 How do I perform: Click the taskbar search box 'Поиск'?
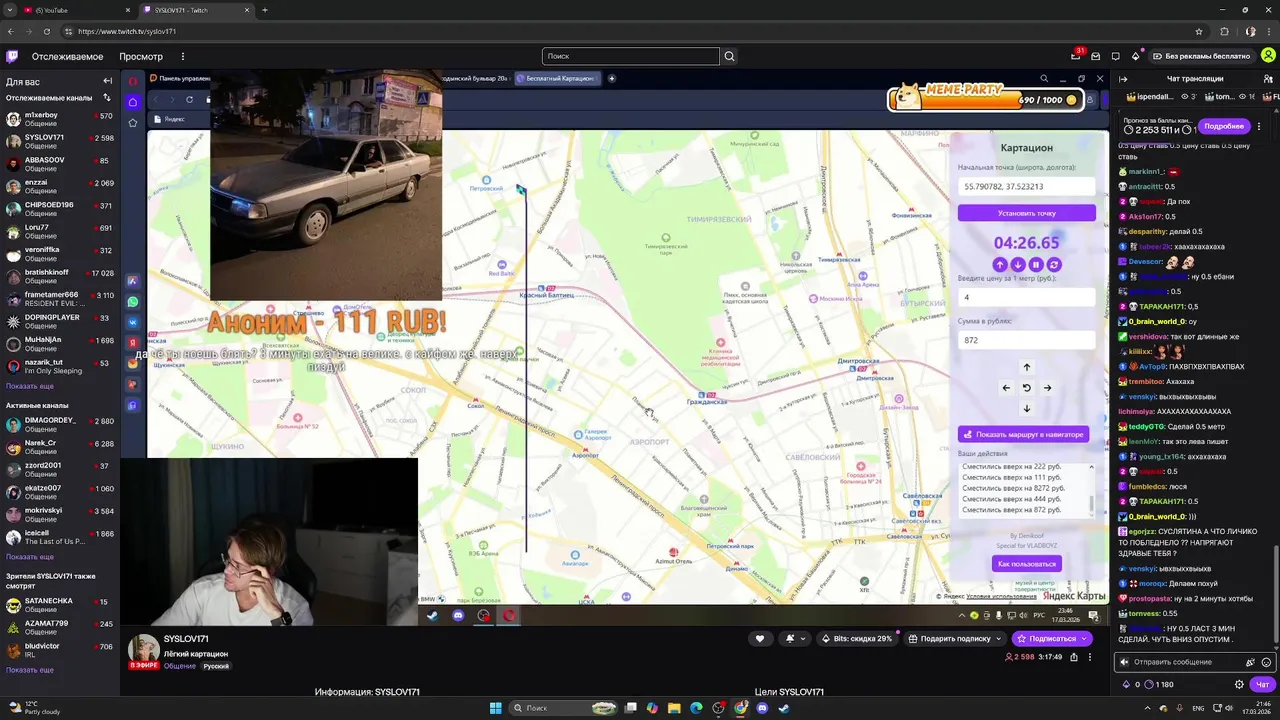click(x=564, y=708)
